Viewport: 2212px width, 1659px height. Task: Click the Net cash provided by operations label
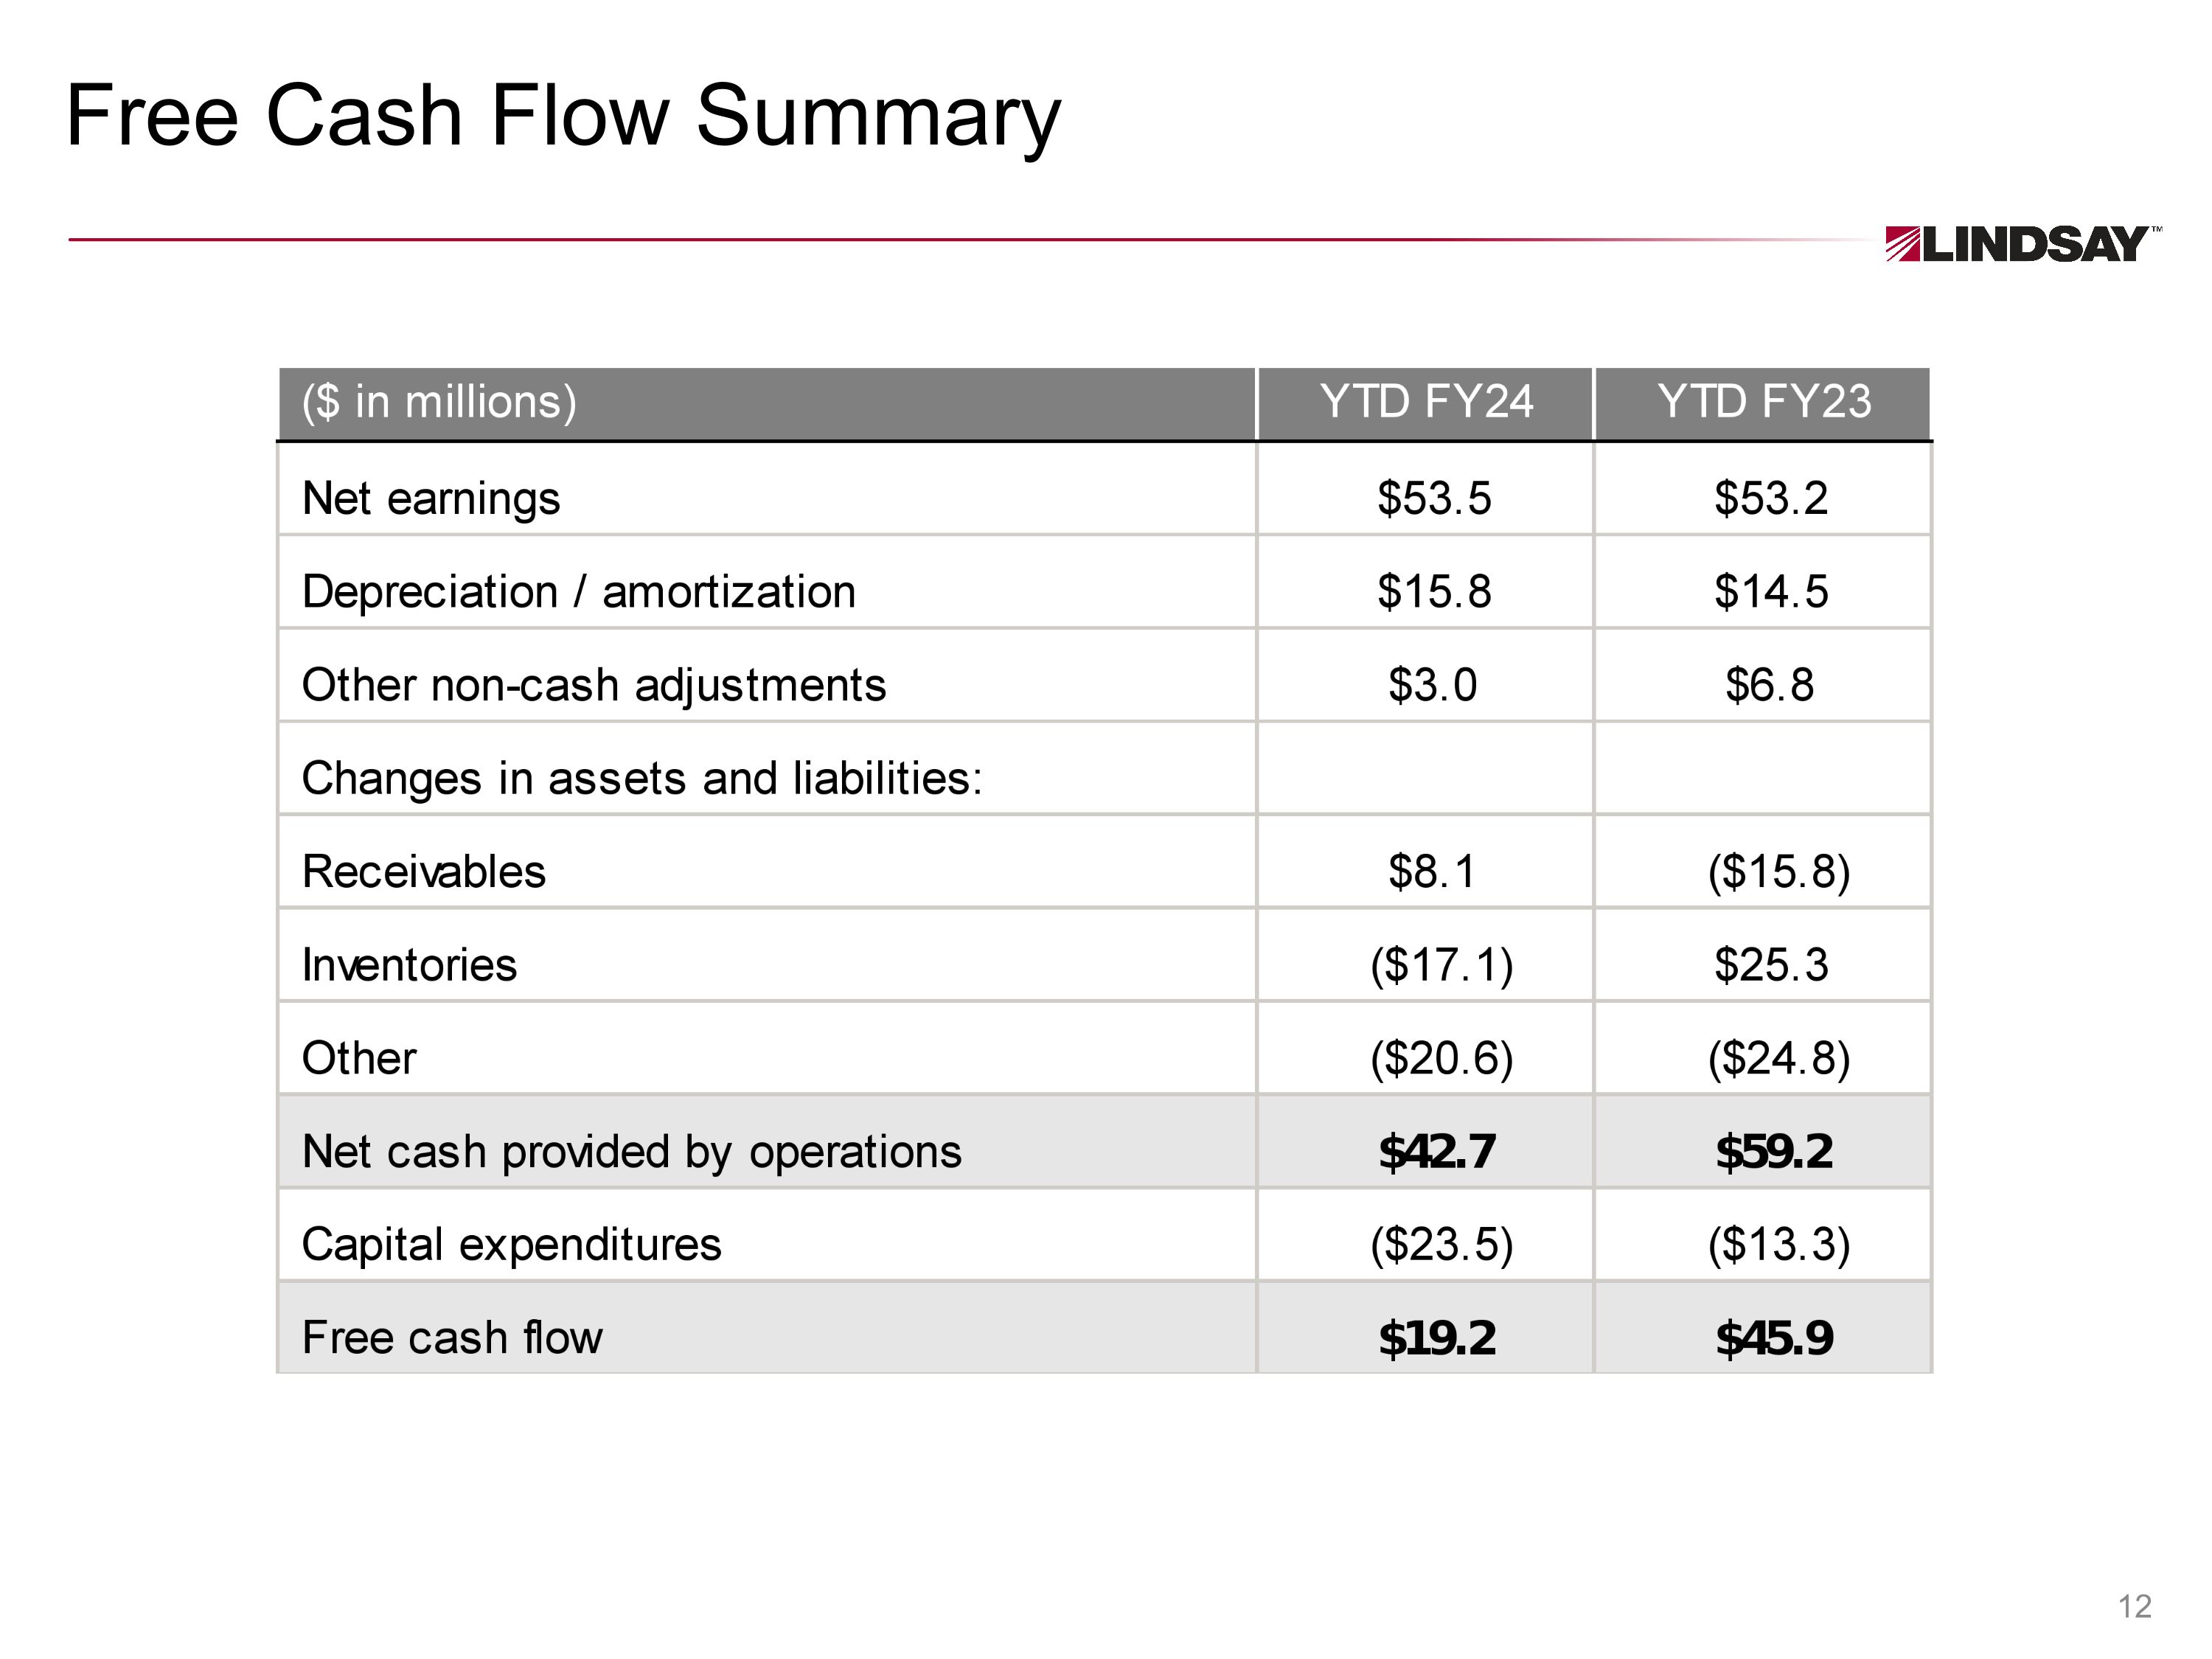pos(631,1151)
